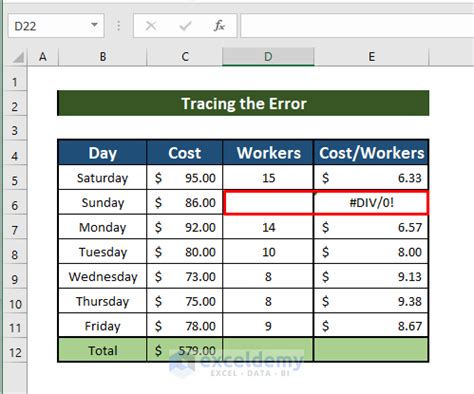
Task: Select the cost cell with 73.00
Action: tap(185, 276)
